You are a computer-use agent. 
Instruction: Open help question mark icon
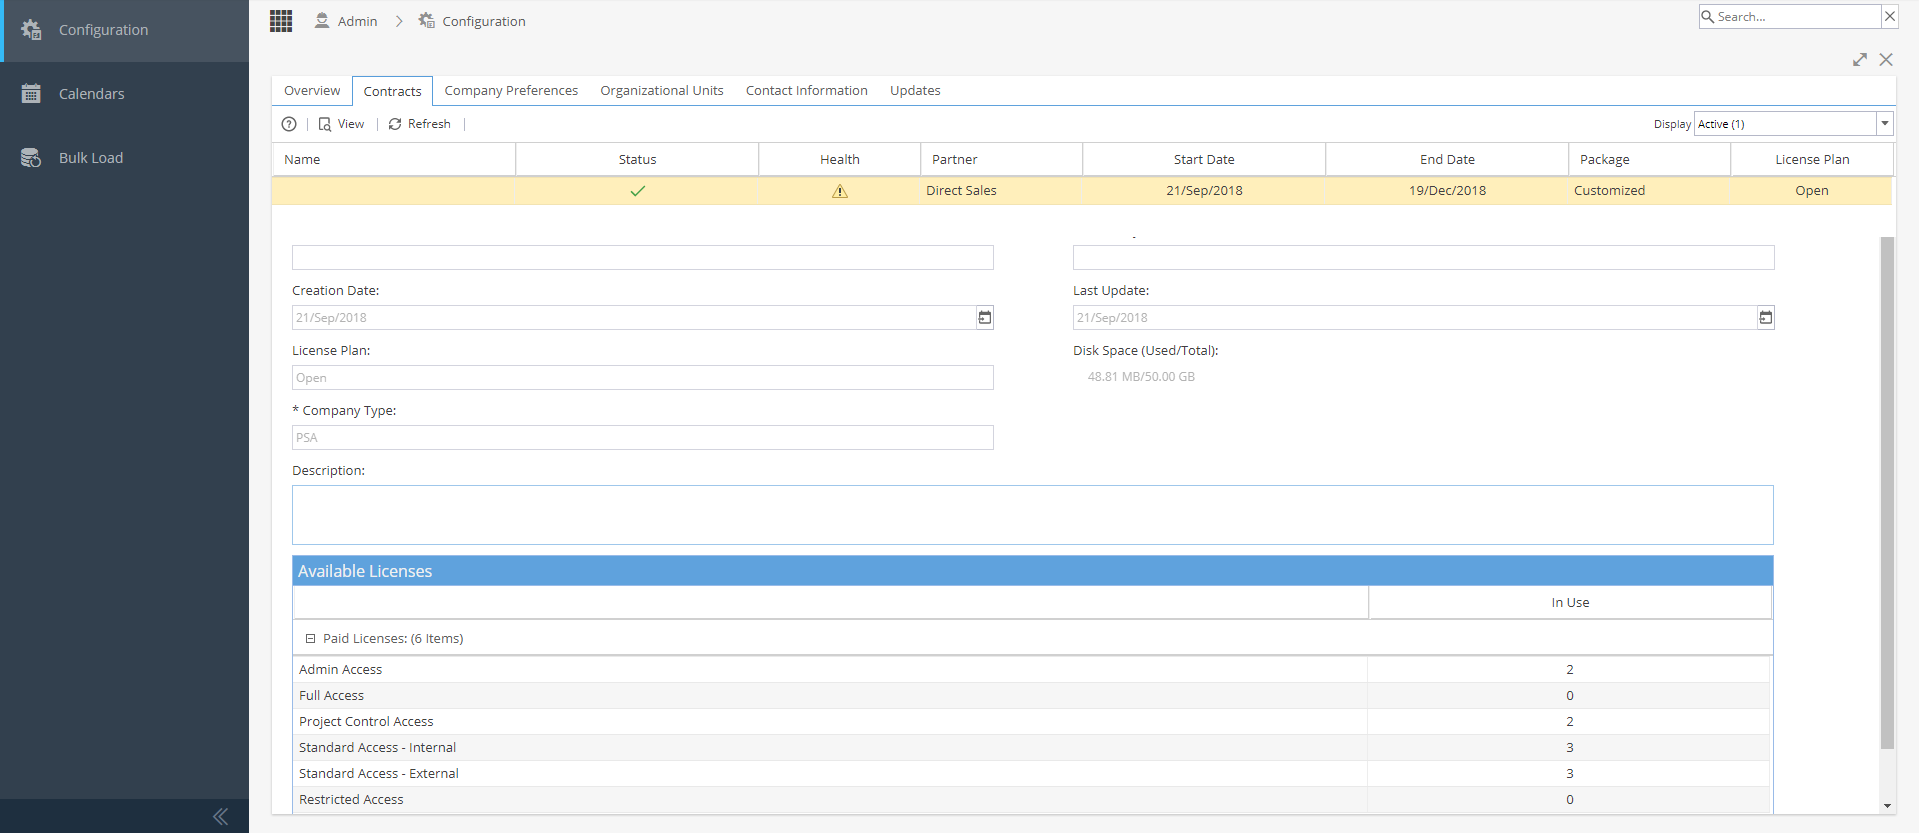click(x=289, y=124)
